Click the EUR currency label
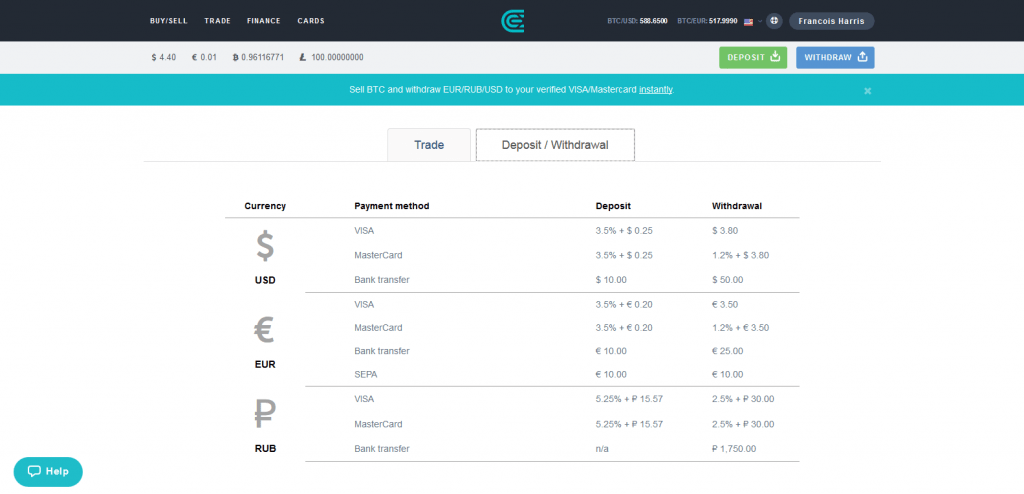The width and height of the screenshot is (1024, 494). pyautogui.click(x=265, y=365)
